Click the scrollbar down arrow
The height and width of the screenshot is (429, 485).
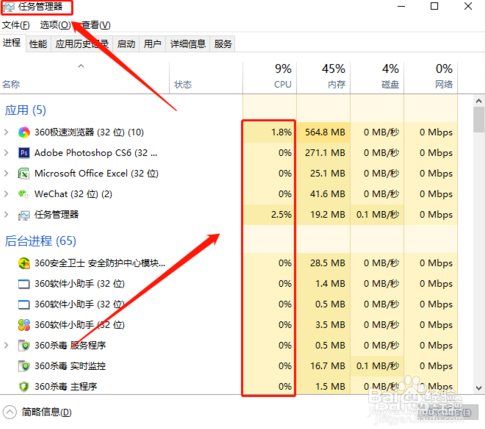point(479,388)
